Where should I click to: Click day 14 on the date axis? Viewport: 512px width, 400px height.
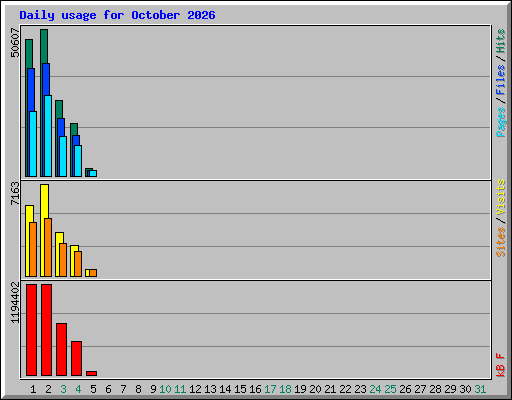(x=225, y=389)
